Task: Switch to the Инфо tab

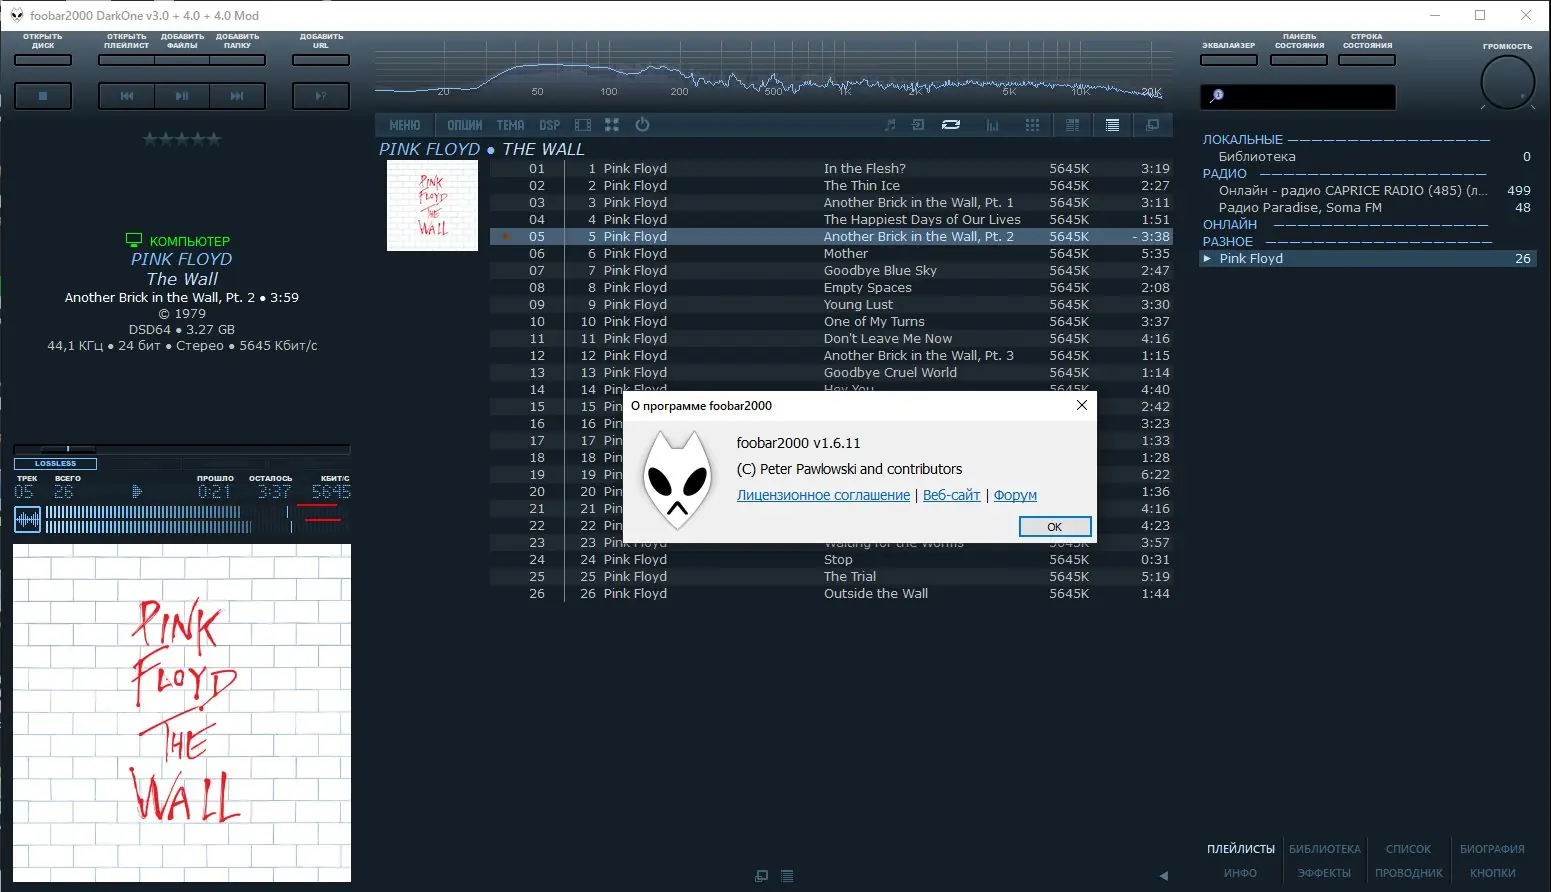Action: (1240, 873)
